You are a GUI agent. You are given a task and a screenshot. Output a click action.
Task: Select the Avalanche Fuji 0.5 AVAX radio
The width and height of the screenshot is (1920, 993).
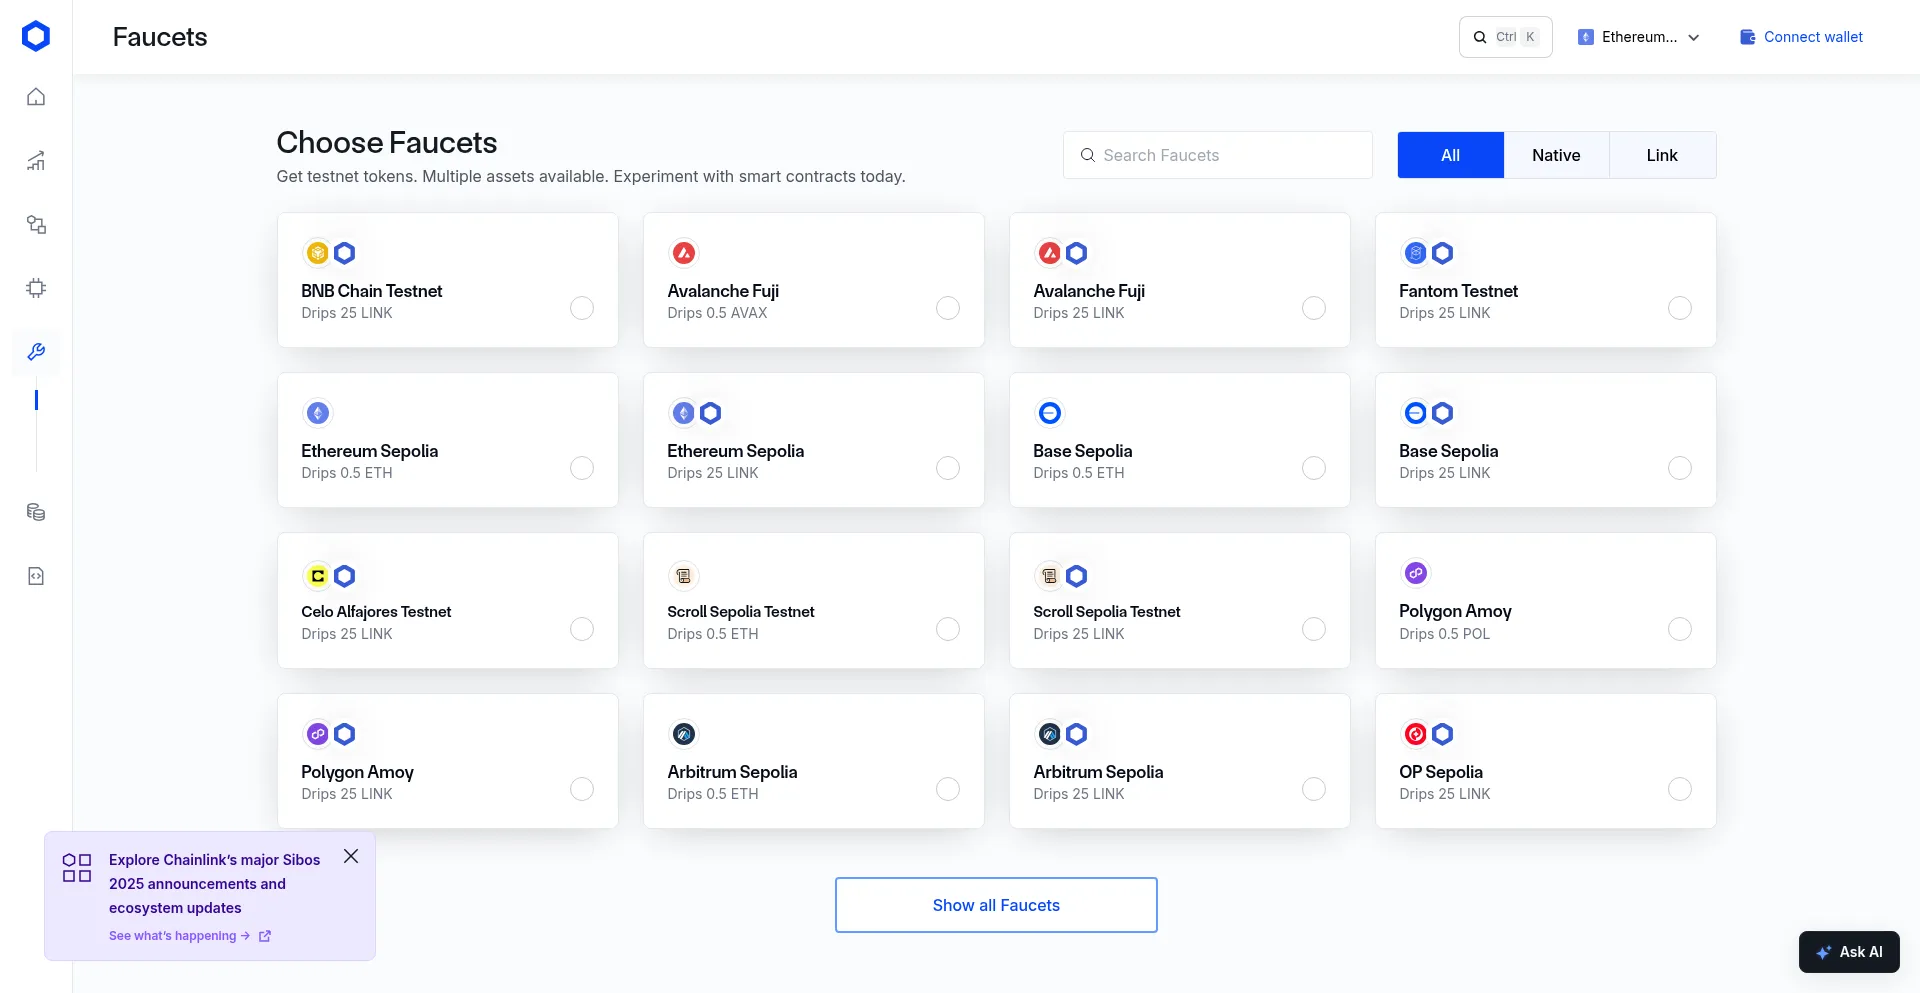948,308
